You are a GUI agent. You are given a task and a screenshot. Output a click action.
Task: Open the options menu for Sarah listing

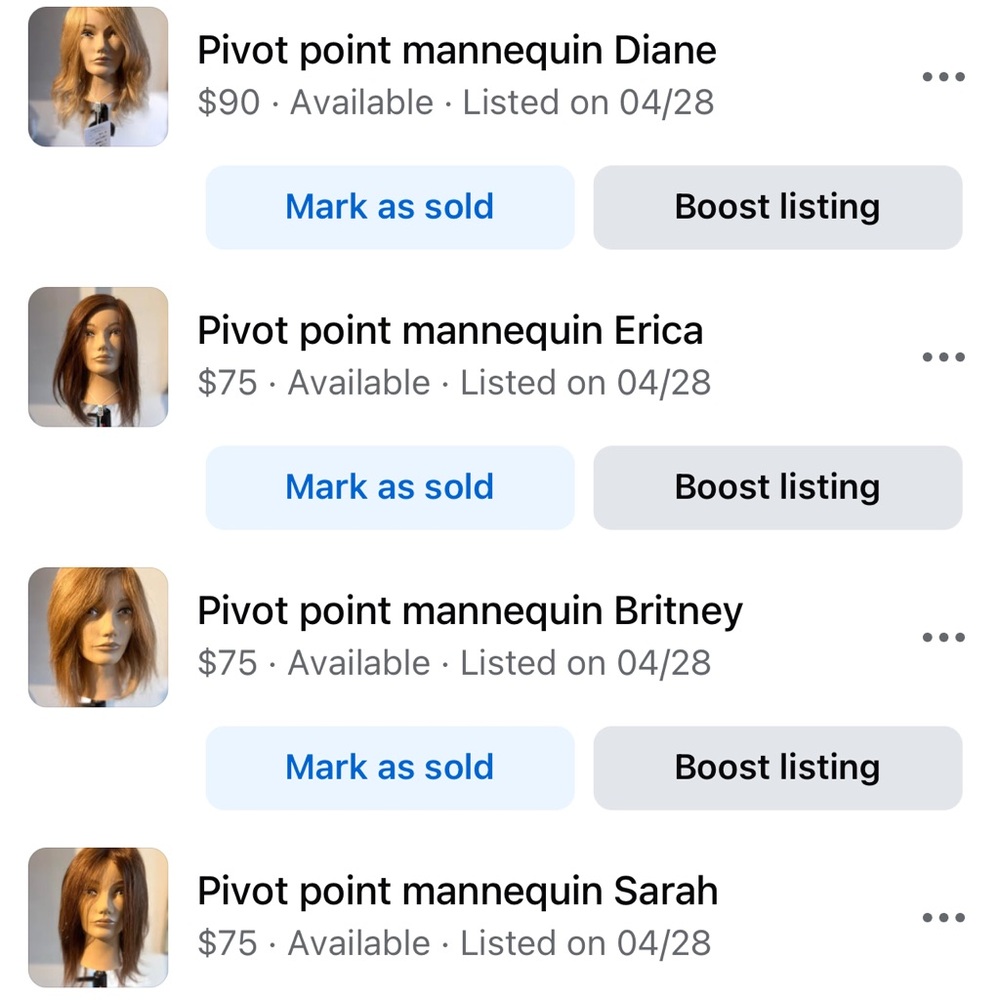point(943,915)
